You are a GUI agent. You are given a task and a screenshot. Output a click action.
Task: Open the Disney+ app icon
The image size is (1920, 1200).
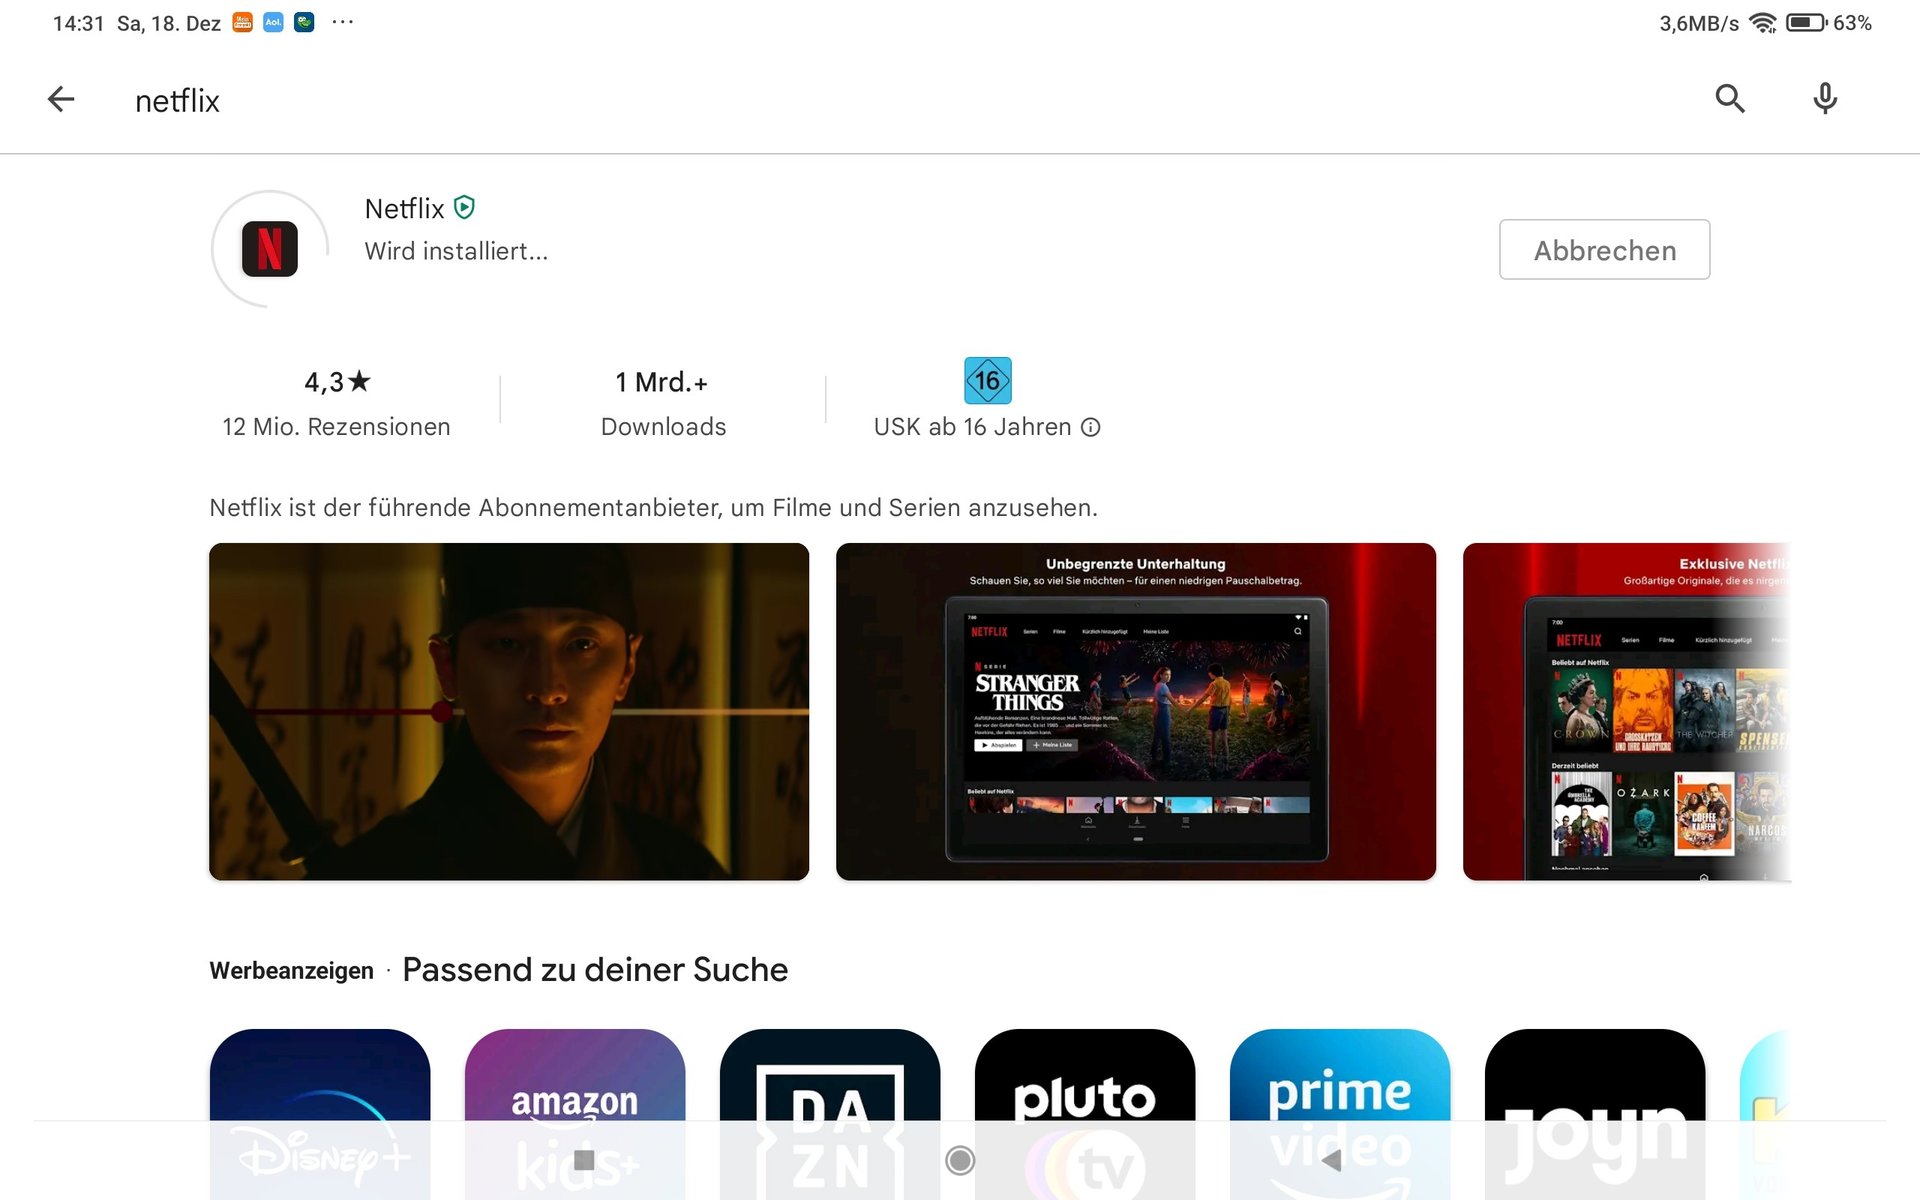click(x=320, y=1114)
